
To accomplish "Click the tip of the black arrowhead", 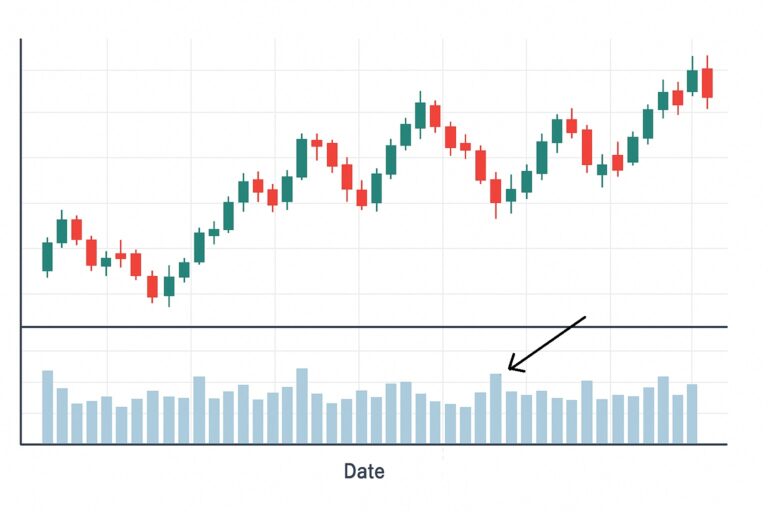I will [x=508, y=370].
